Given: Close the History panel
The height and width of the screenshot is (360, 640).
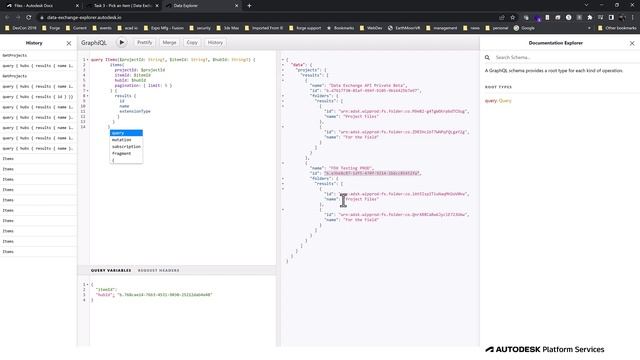Looking at the screenshot, I should coord(69,43).
